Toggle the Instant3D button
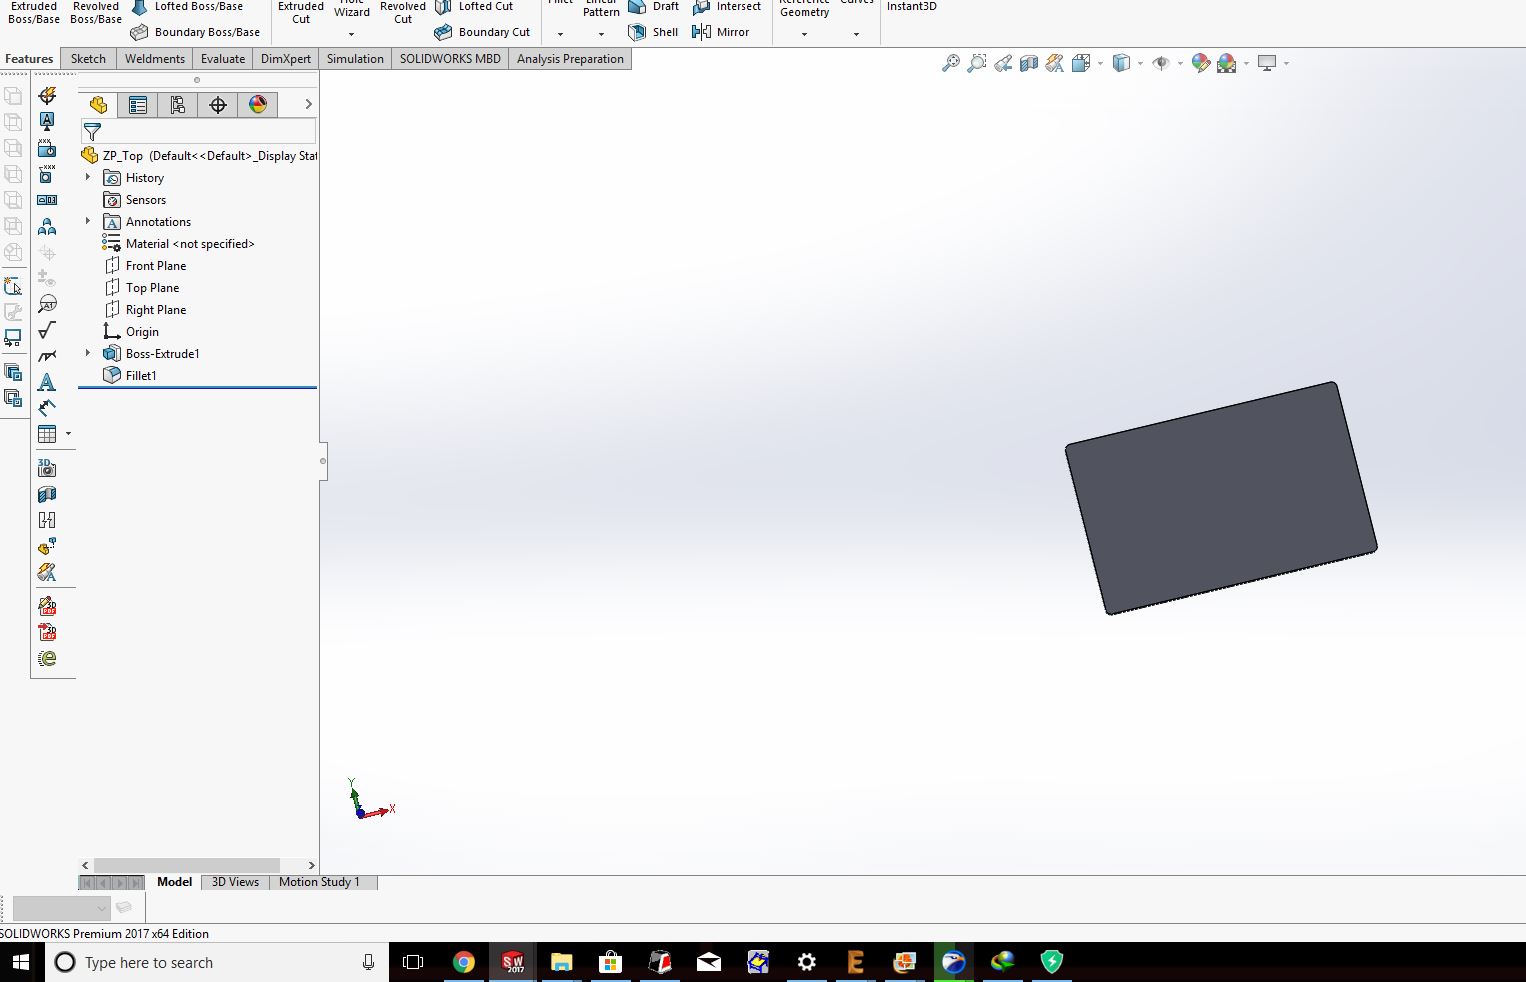The width and height of the screenshot is (1526, 982). (x=912, y=7)
